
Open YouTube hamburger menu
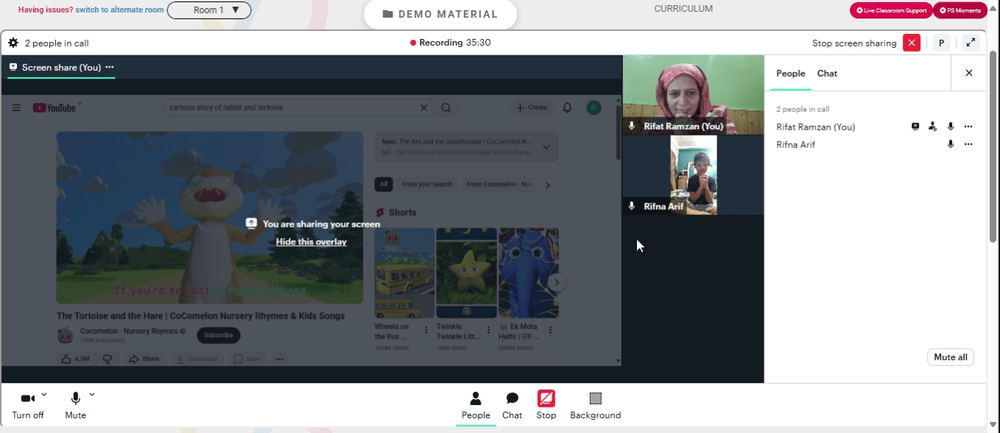[x=17, y=108]
